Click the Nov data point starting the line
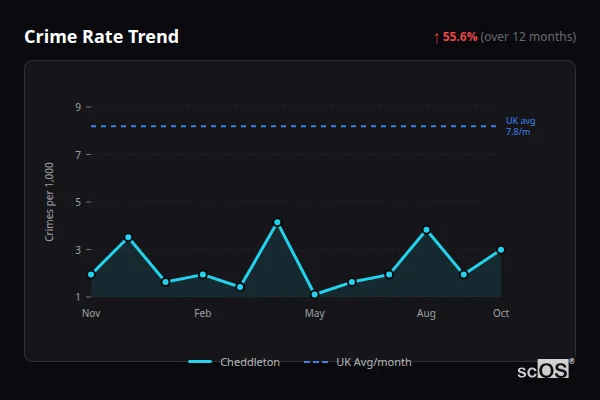Screen dimensions: 600x400 point(91,274)
